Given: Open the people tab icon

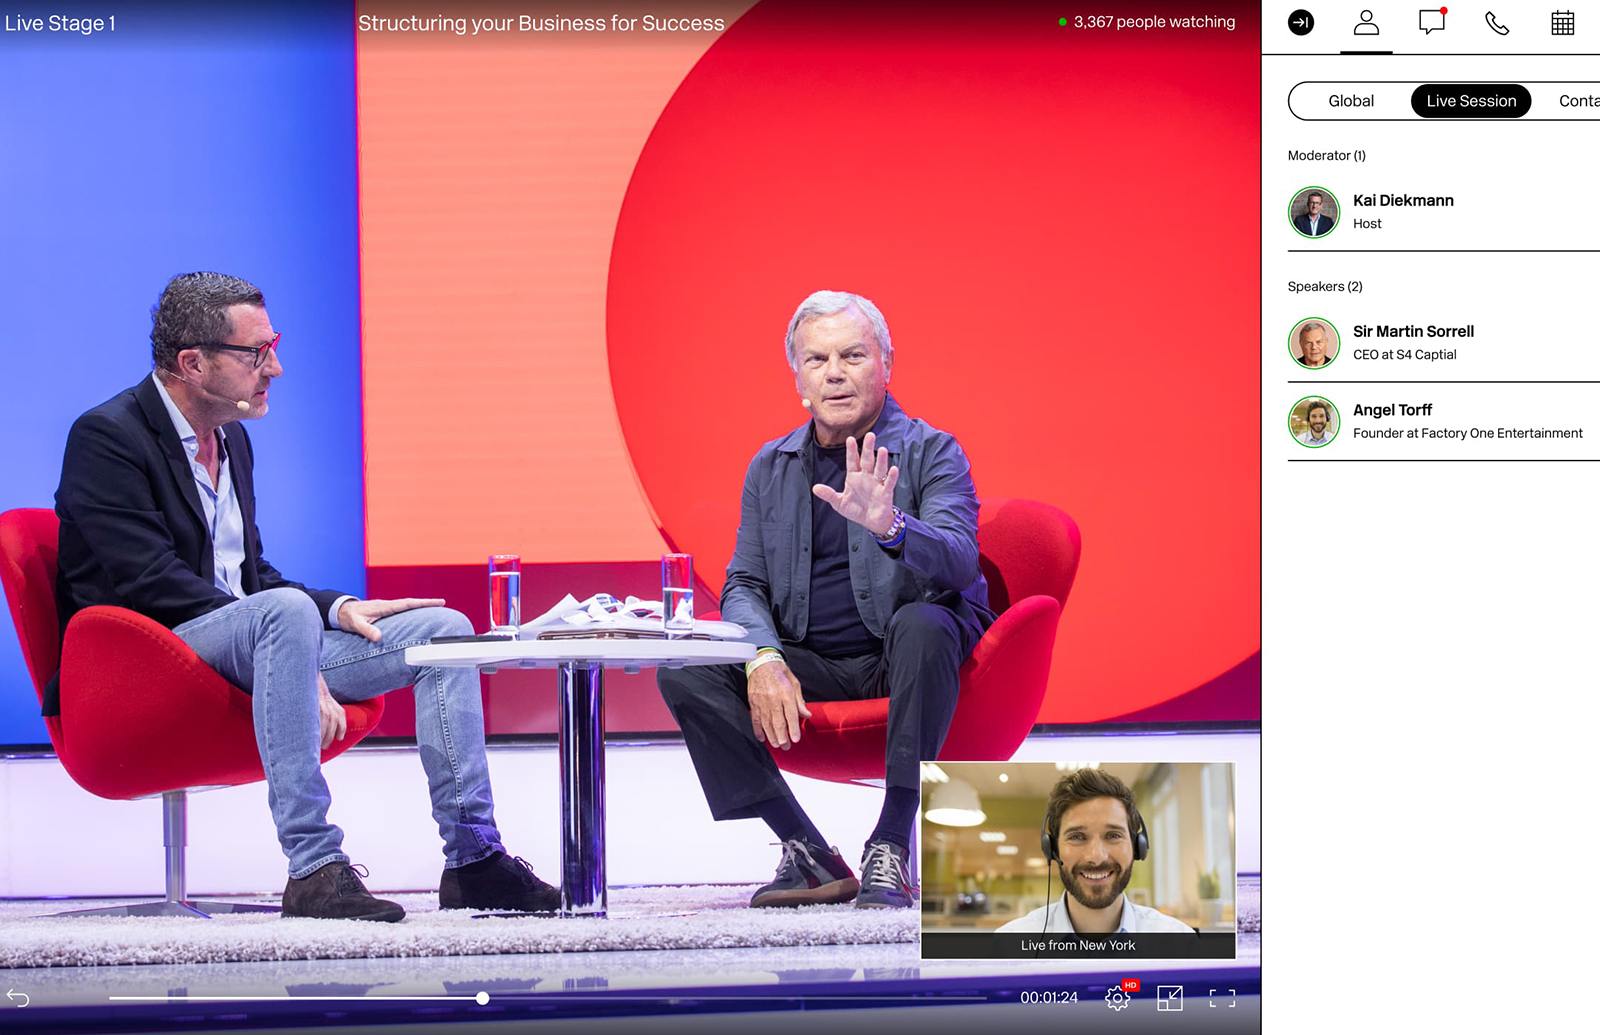Looking at the screenshot, I should tap(1366, 22).
